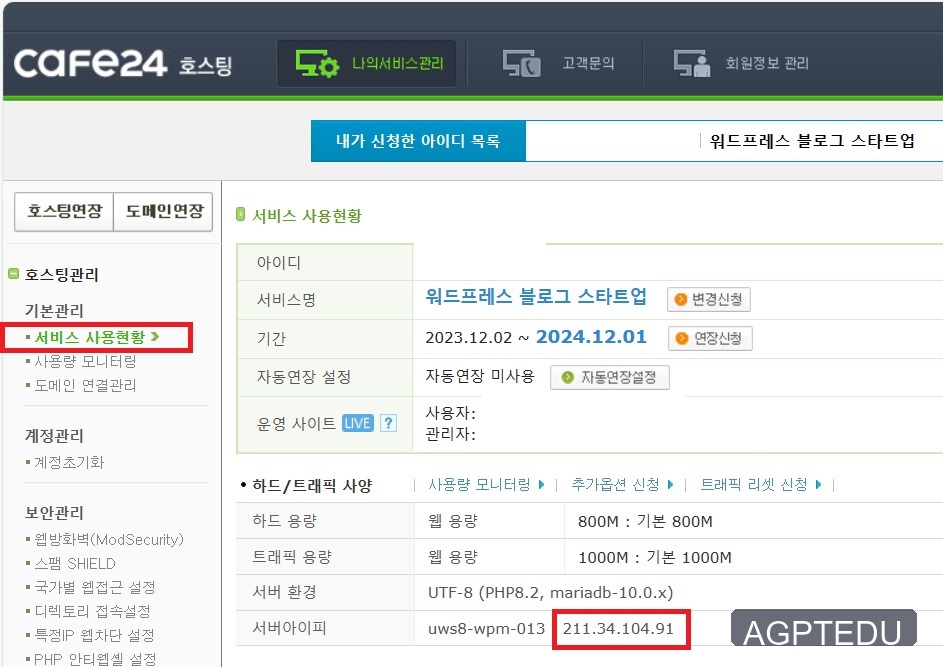Click the 고객문의 phone icon
Image resolution: width=943 pixels, height=667 pixels.
(x=521, y=63)
